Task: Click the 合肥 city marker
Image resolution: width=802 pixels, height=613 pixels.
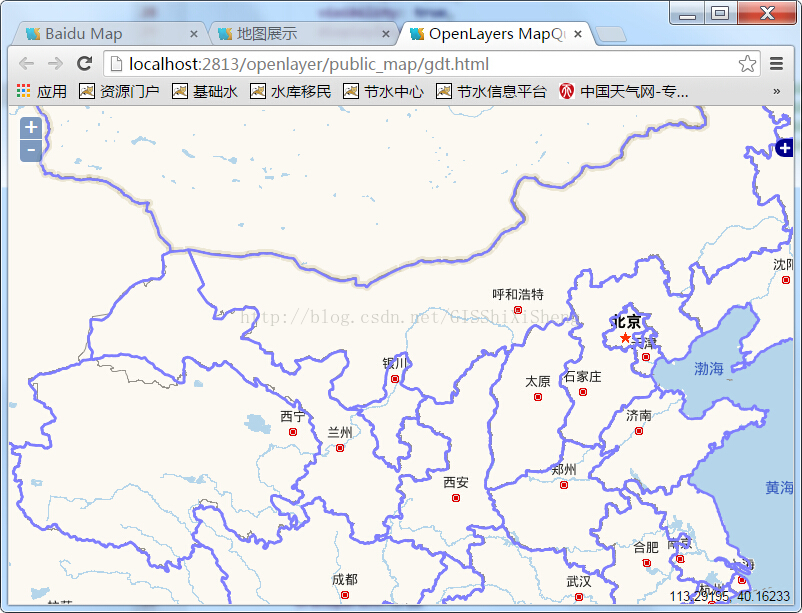Action: click(647, 563)
